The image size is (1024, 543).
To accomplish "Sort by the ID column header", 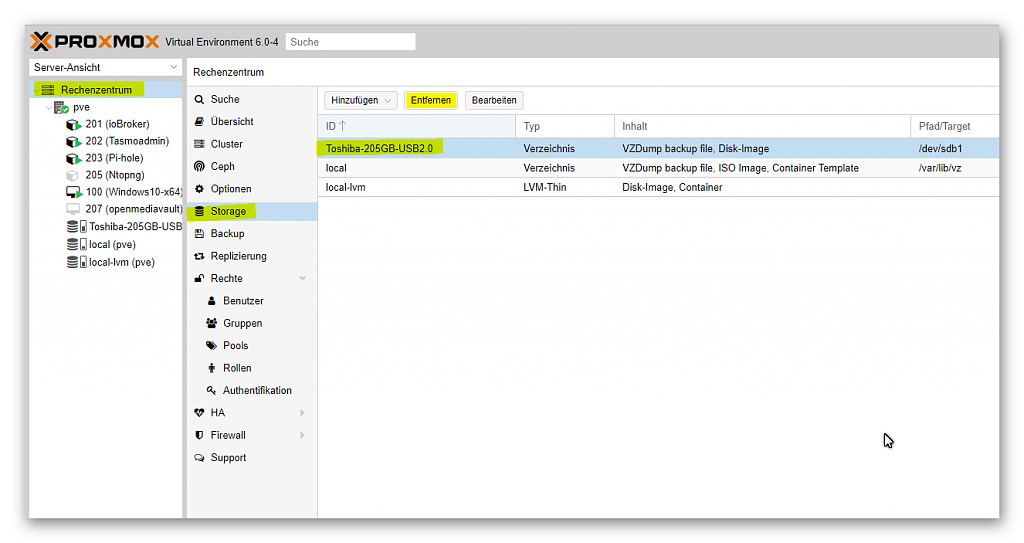I will click(417, 126).
